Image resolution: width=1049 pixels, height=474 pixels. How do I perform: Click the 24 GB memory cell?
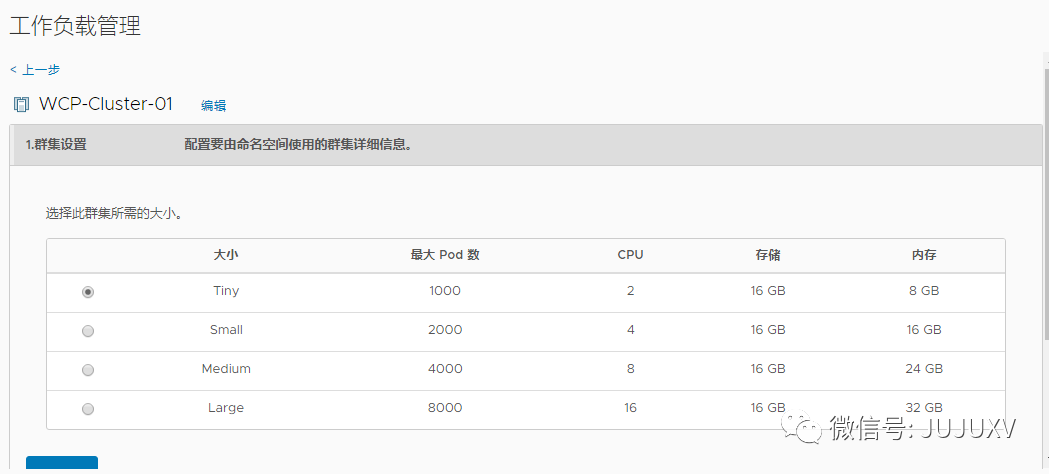point(924,369)
